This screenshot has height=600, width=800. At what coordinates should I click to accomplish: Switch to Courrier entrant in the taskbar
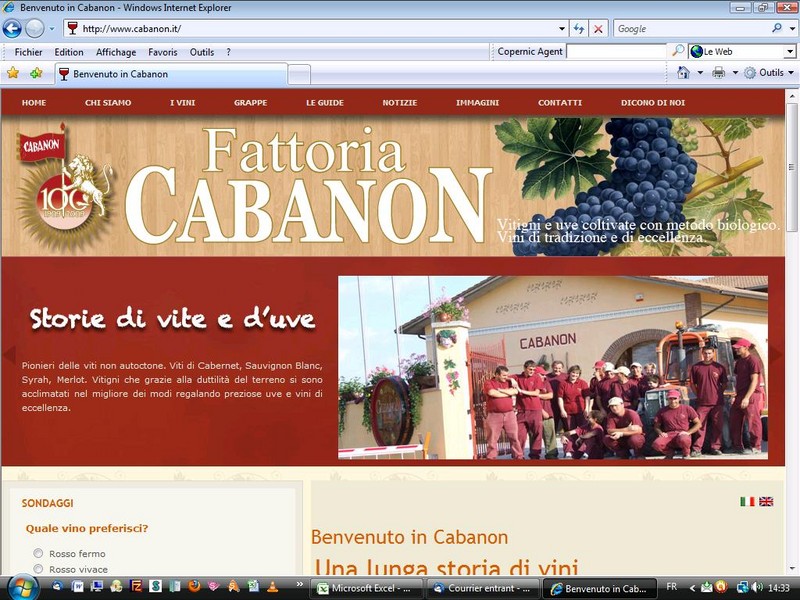tap(482, 588)
